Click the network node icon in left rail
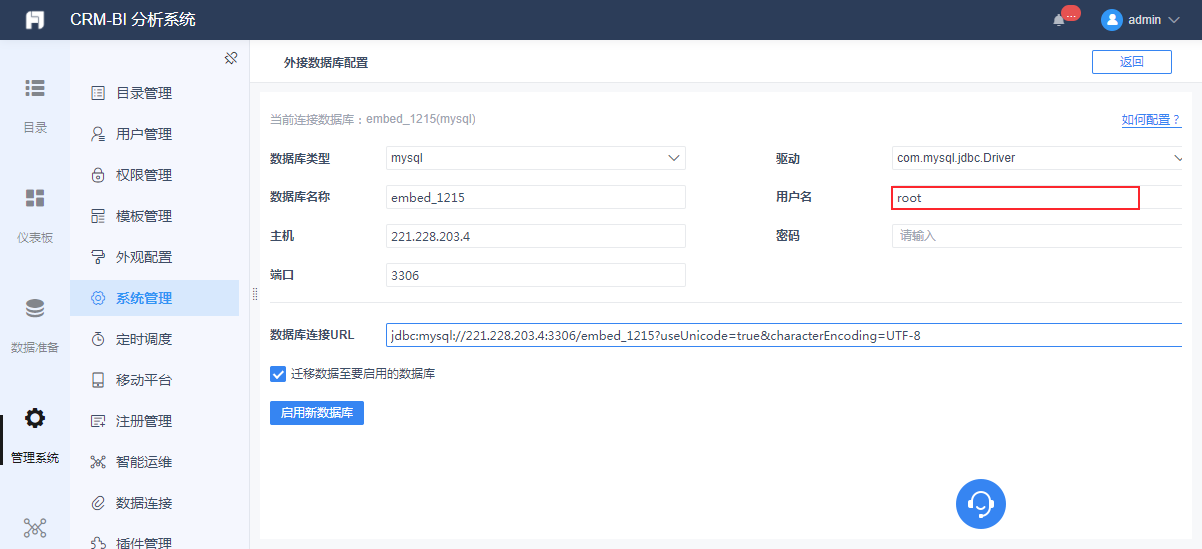Screen dimensions: 1202x549 [x=35, y=528]
